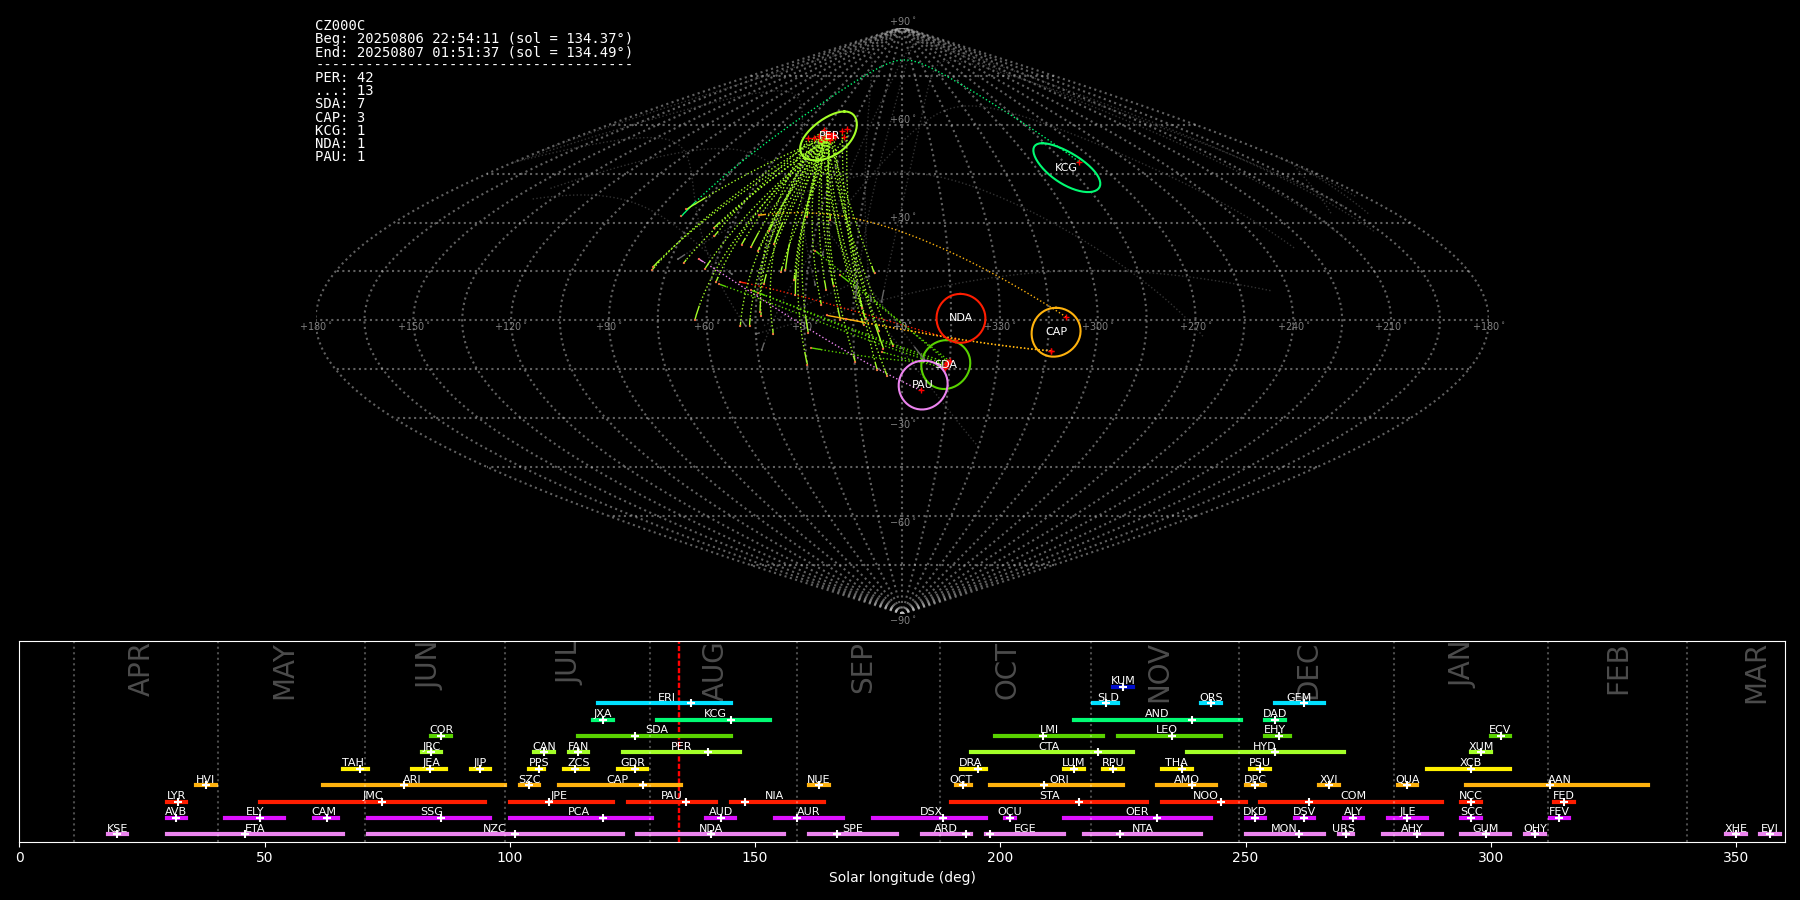
Task: Click the green PER bar in timeline
Action: (681, 752)
